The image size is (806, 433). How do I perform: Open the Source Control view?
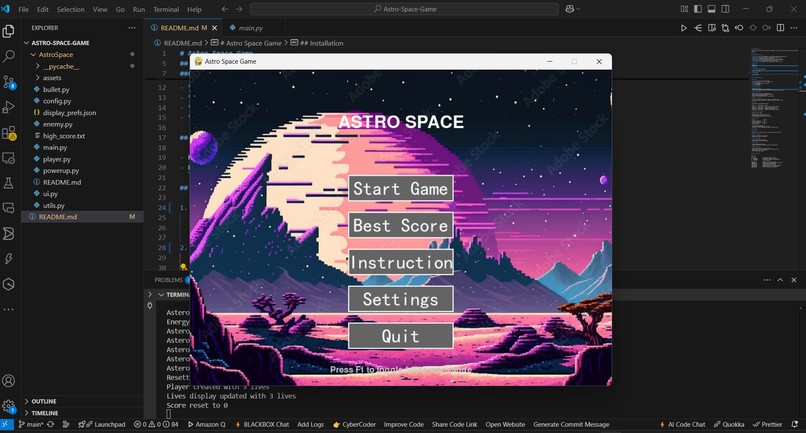click(8, 82)
